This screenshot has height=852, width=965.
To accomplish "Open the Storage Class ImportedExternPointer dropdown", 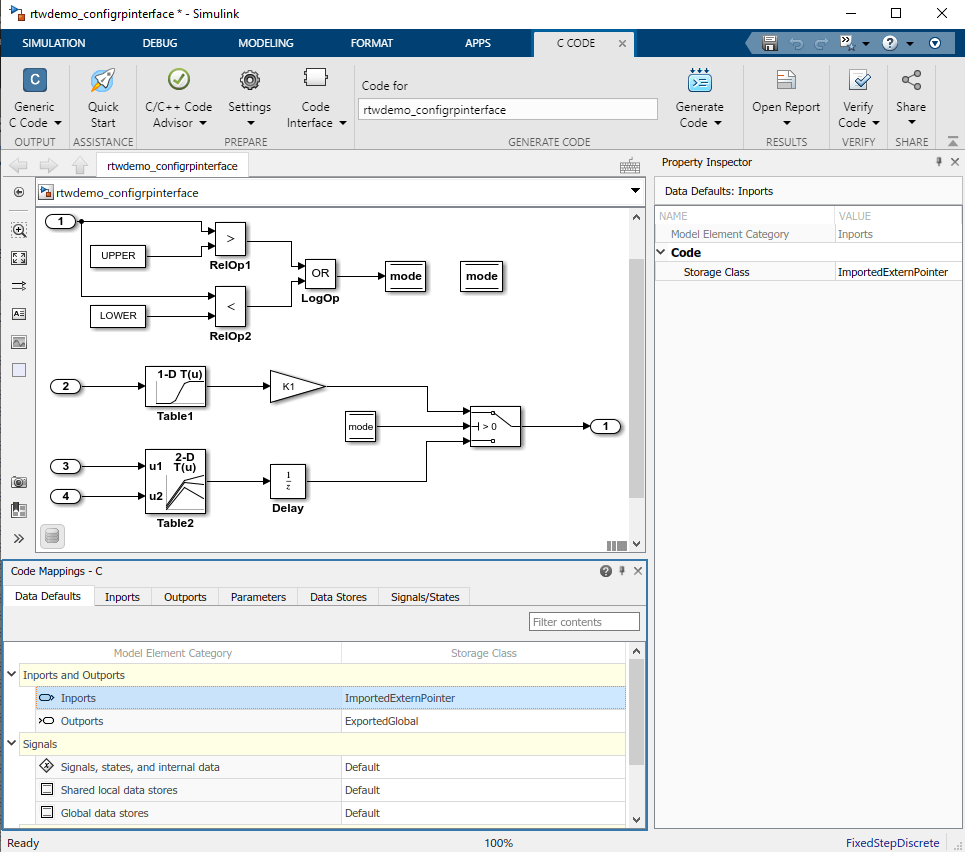I will [892, 272].
